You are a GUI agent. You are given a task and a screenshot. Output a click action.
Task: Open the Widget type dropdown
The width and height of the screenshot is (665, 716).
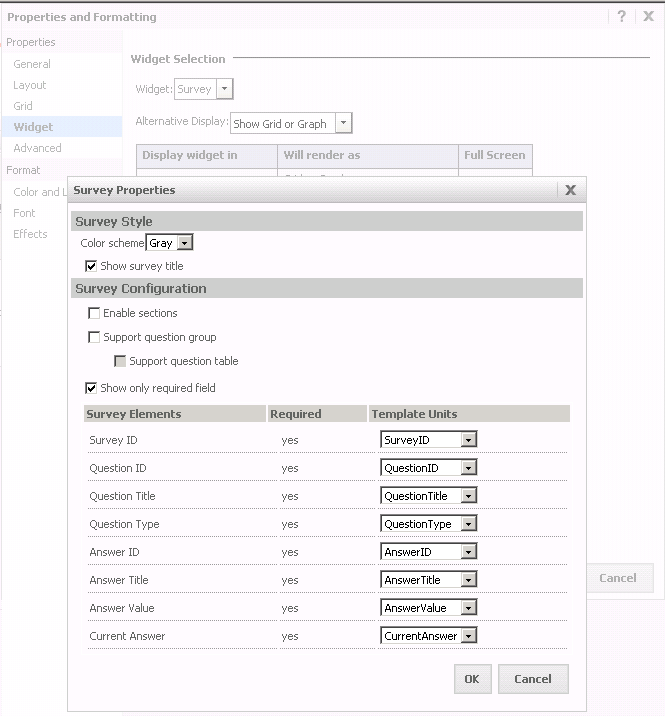click(225, 89)
